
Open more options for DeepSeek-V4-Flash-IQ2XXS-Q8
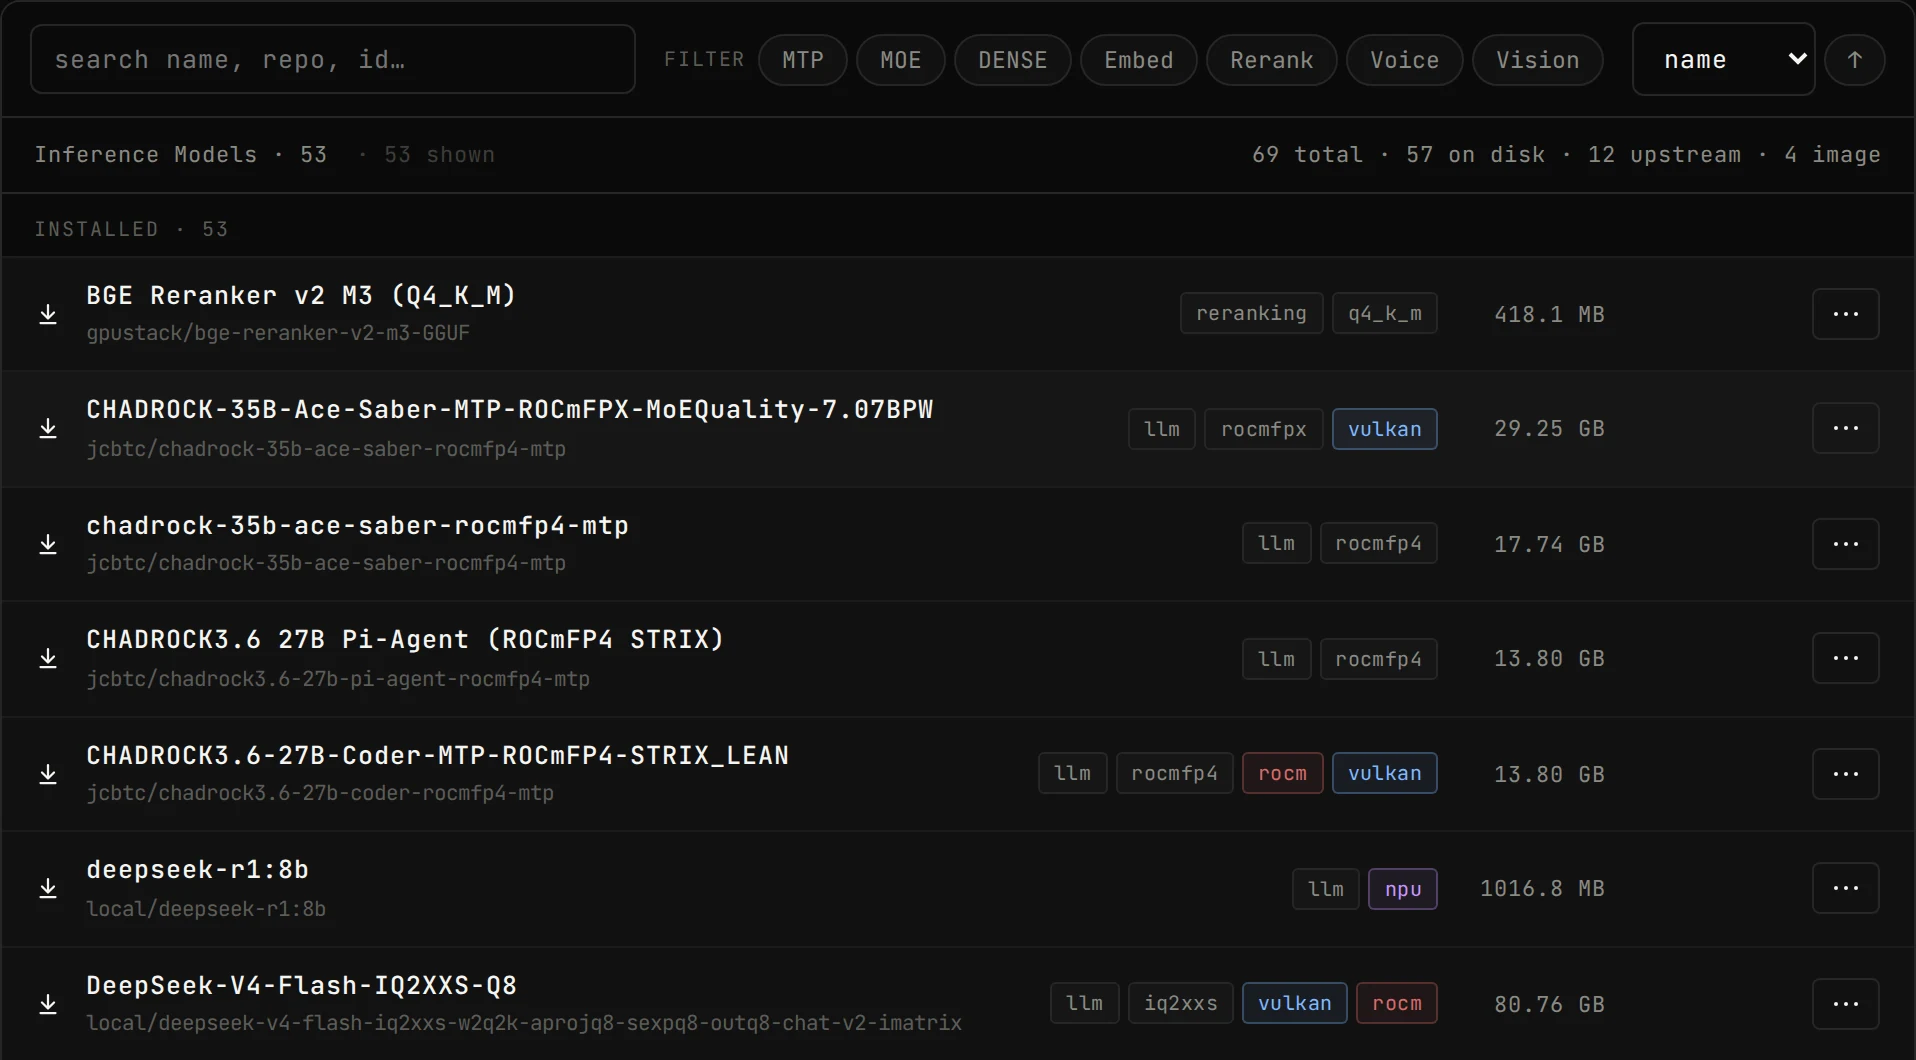point(1846,1004)
